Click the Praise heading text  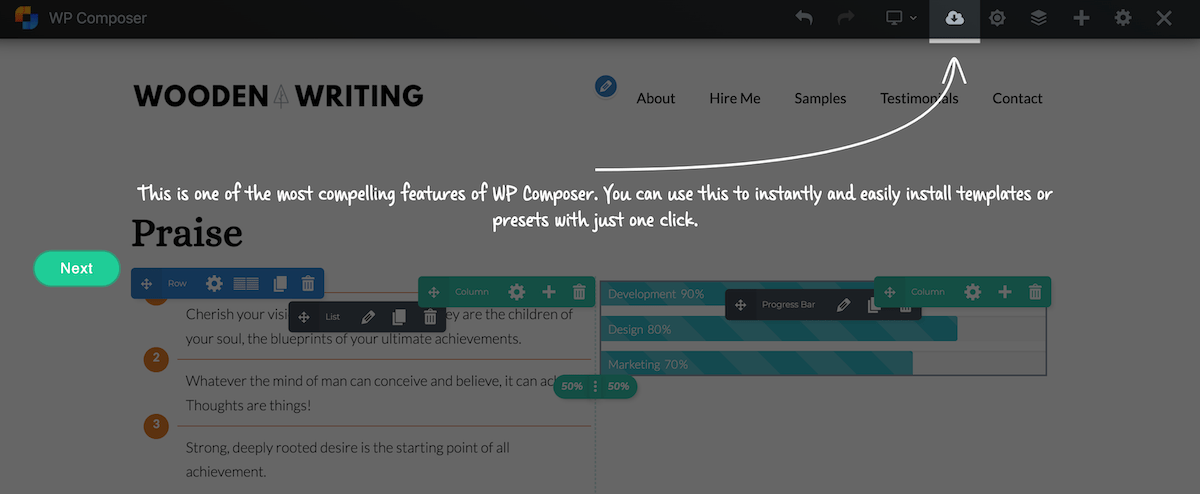(x=187, y=233)
